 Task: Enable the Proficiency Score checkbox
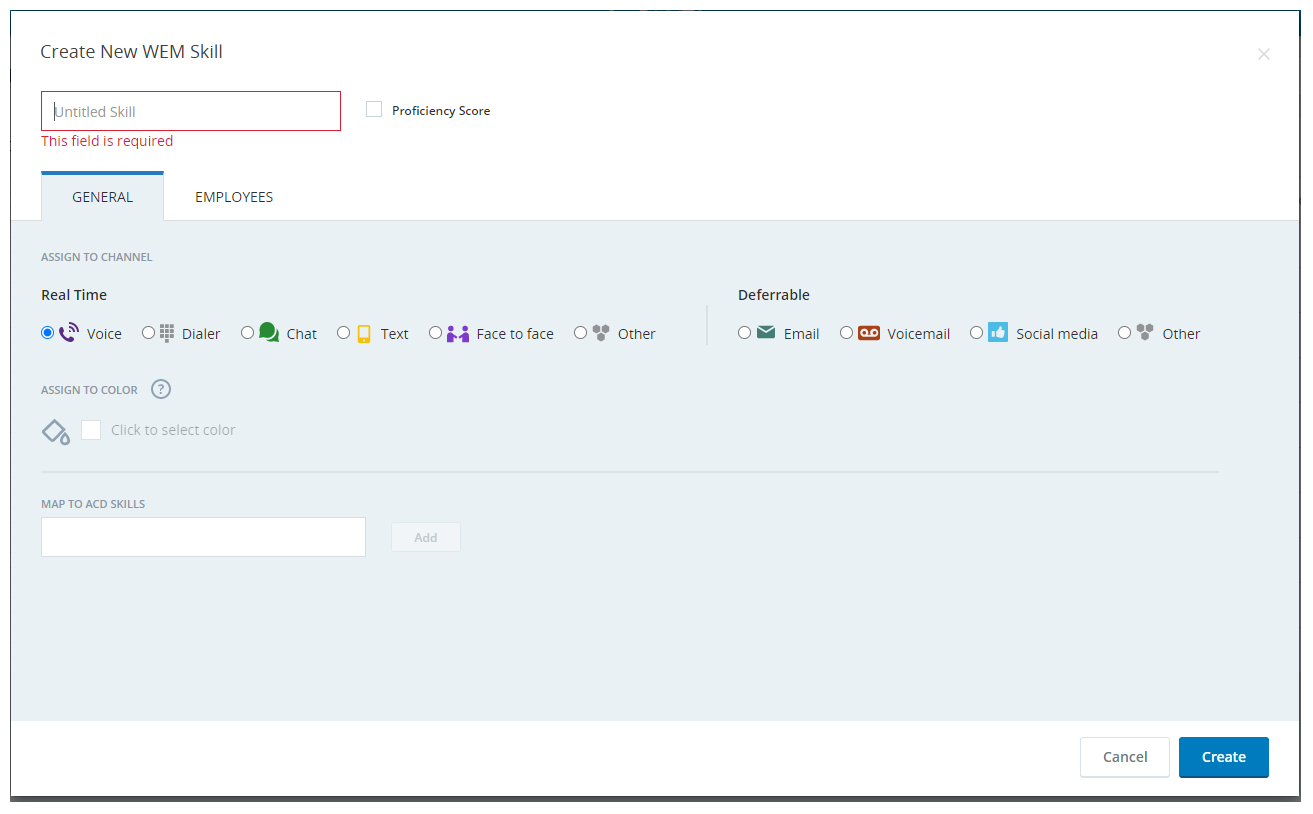click(374, 110)
